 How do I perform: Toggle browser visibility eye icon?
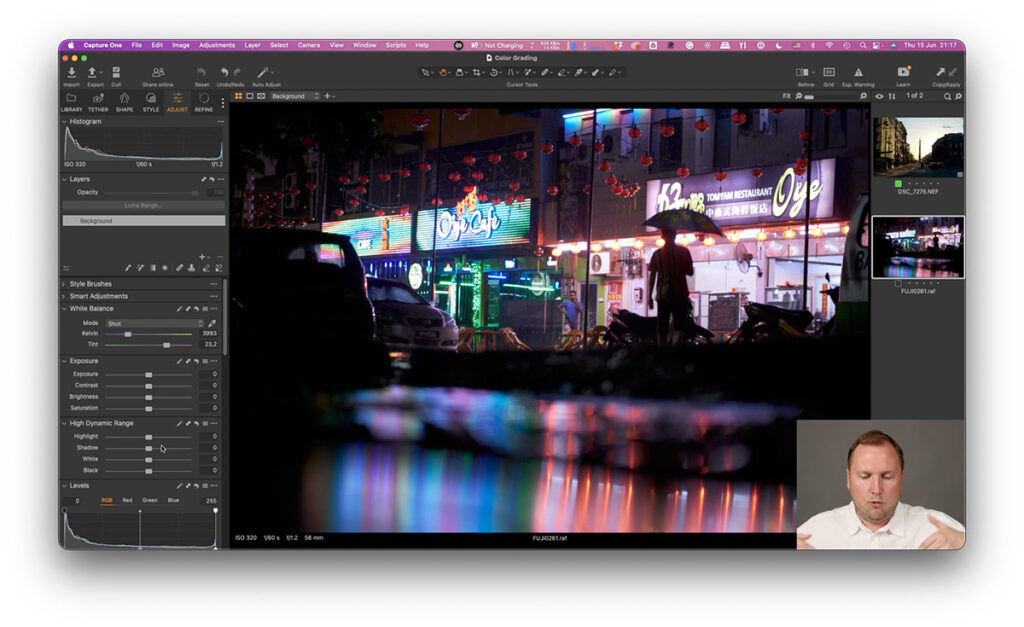[x=879, y=96]
